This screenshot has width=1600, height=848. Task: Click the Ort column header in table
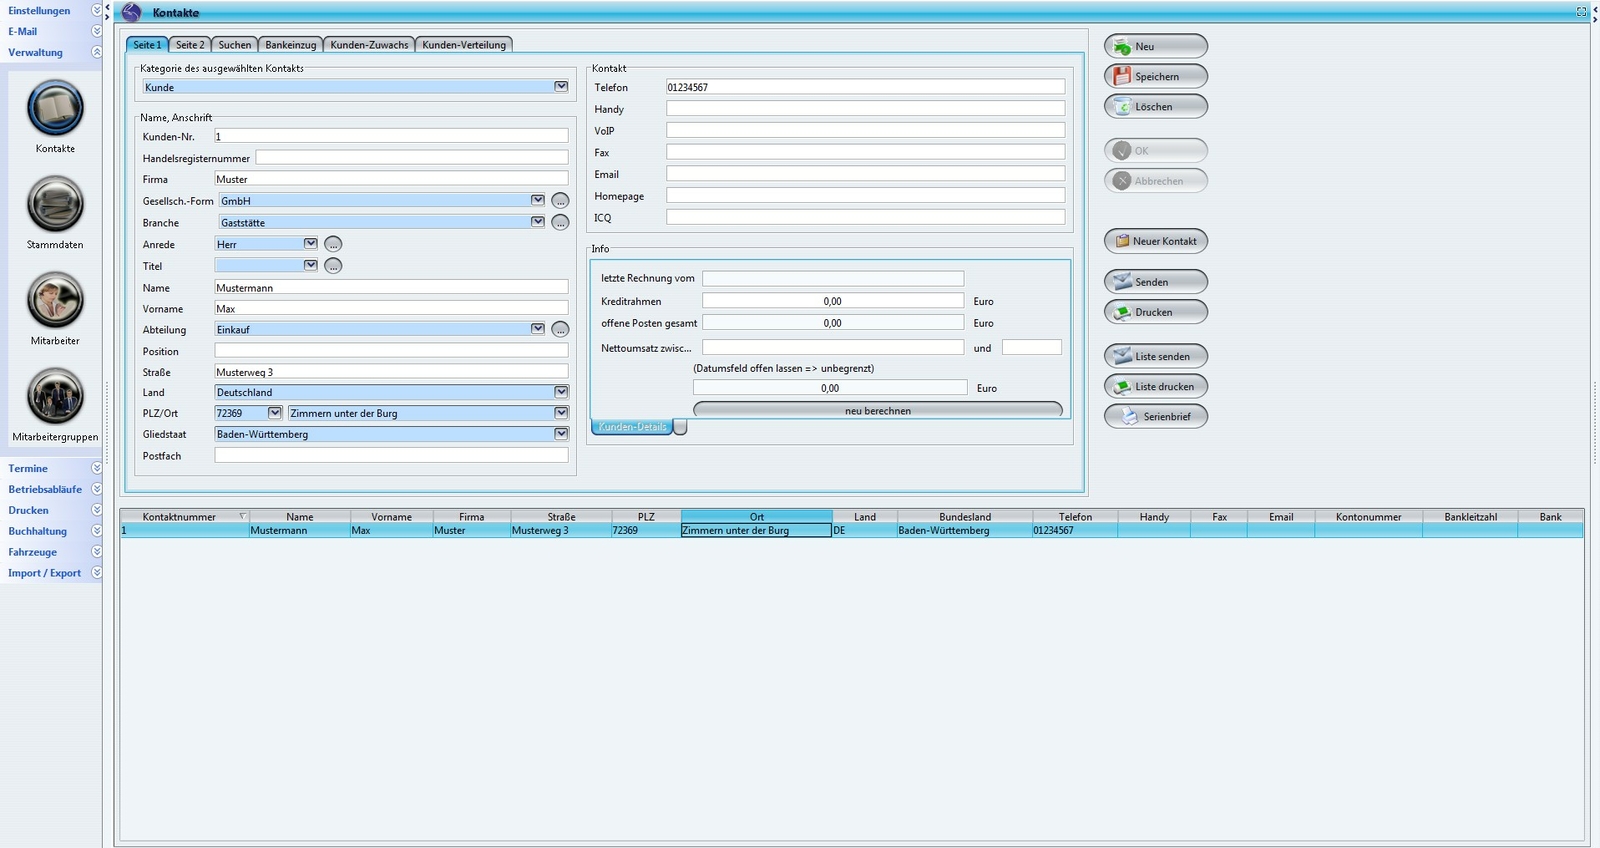tap(757, 517)
